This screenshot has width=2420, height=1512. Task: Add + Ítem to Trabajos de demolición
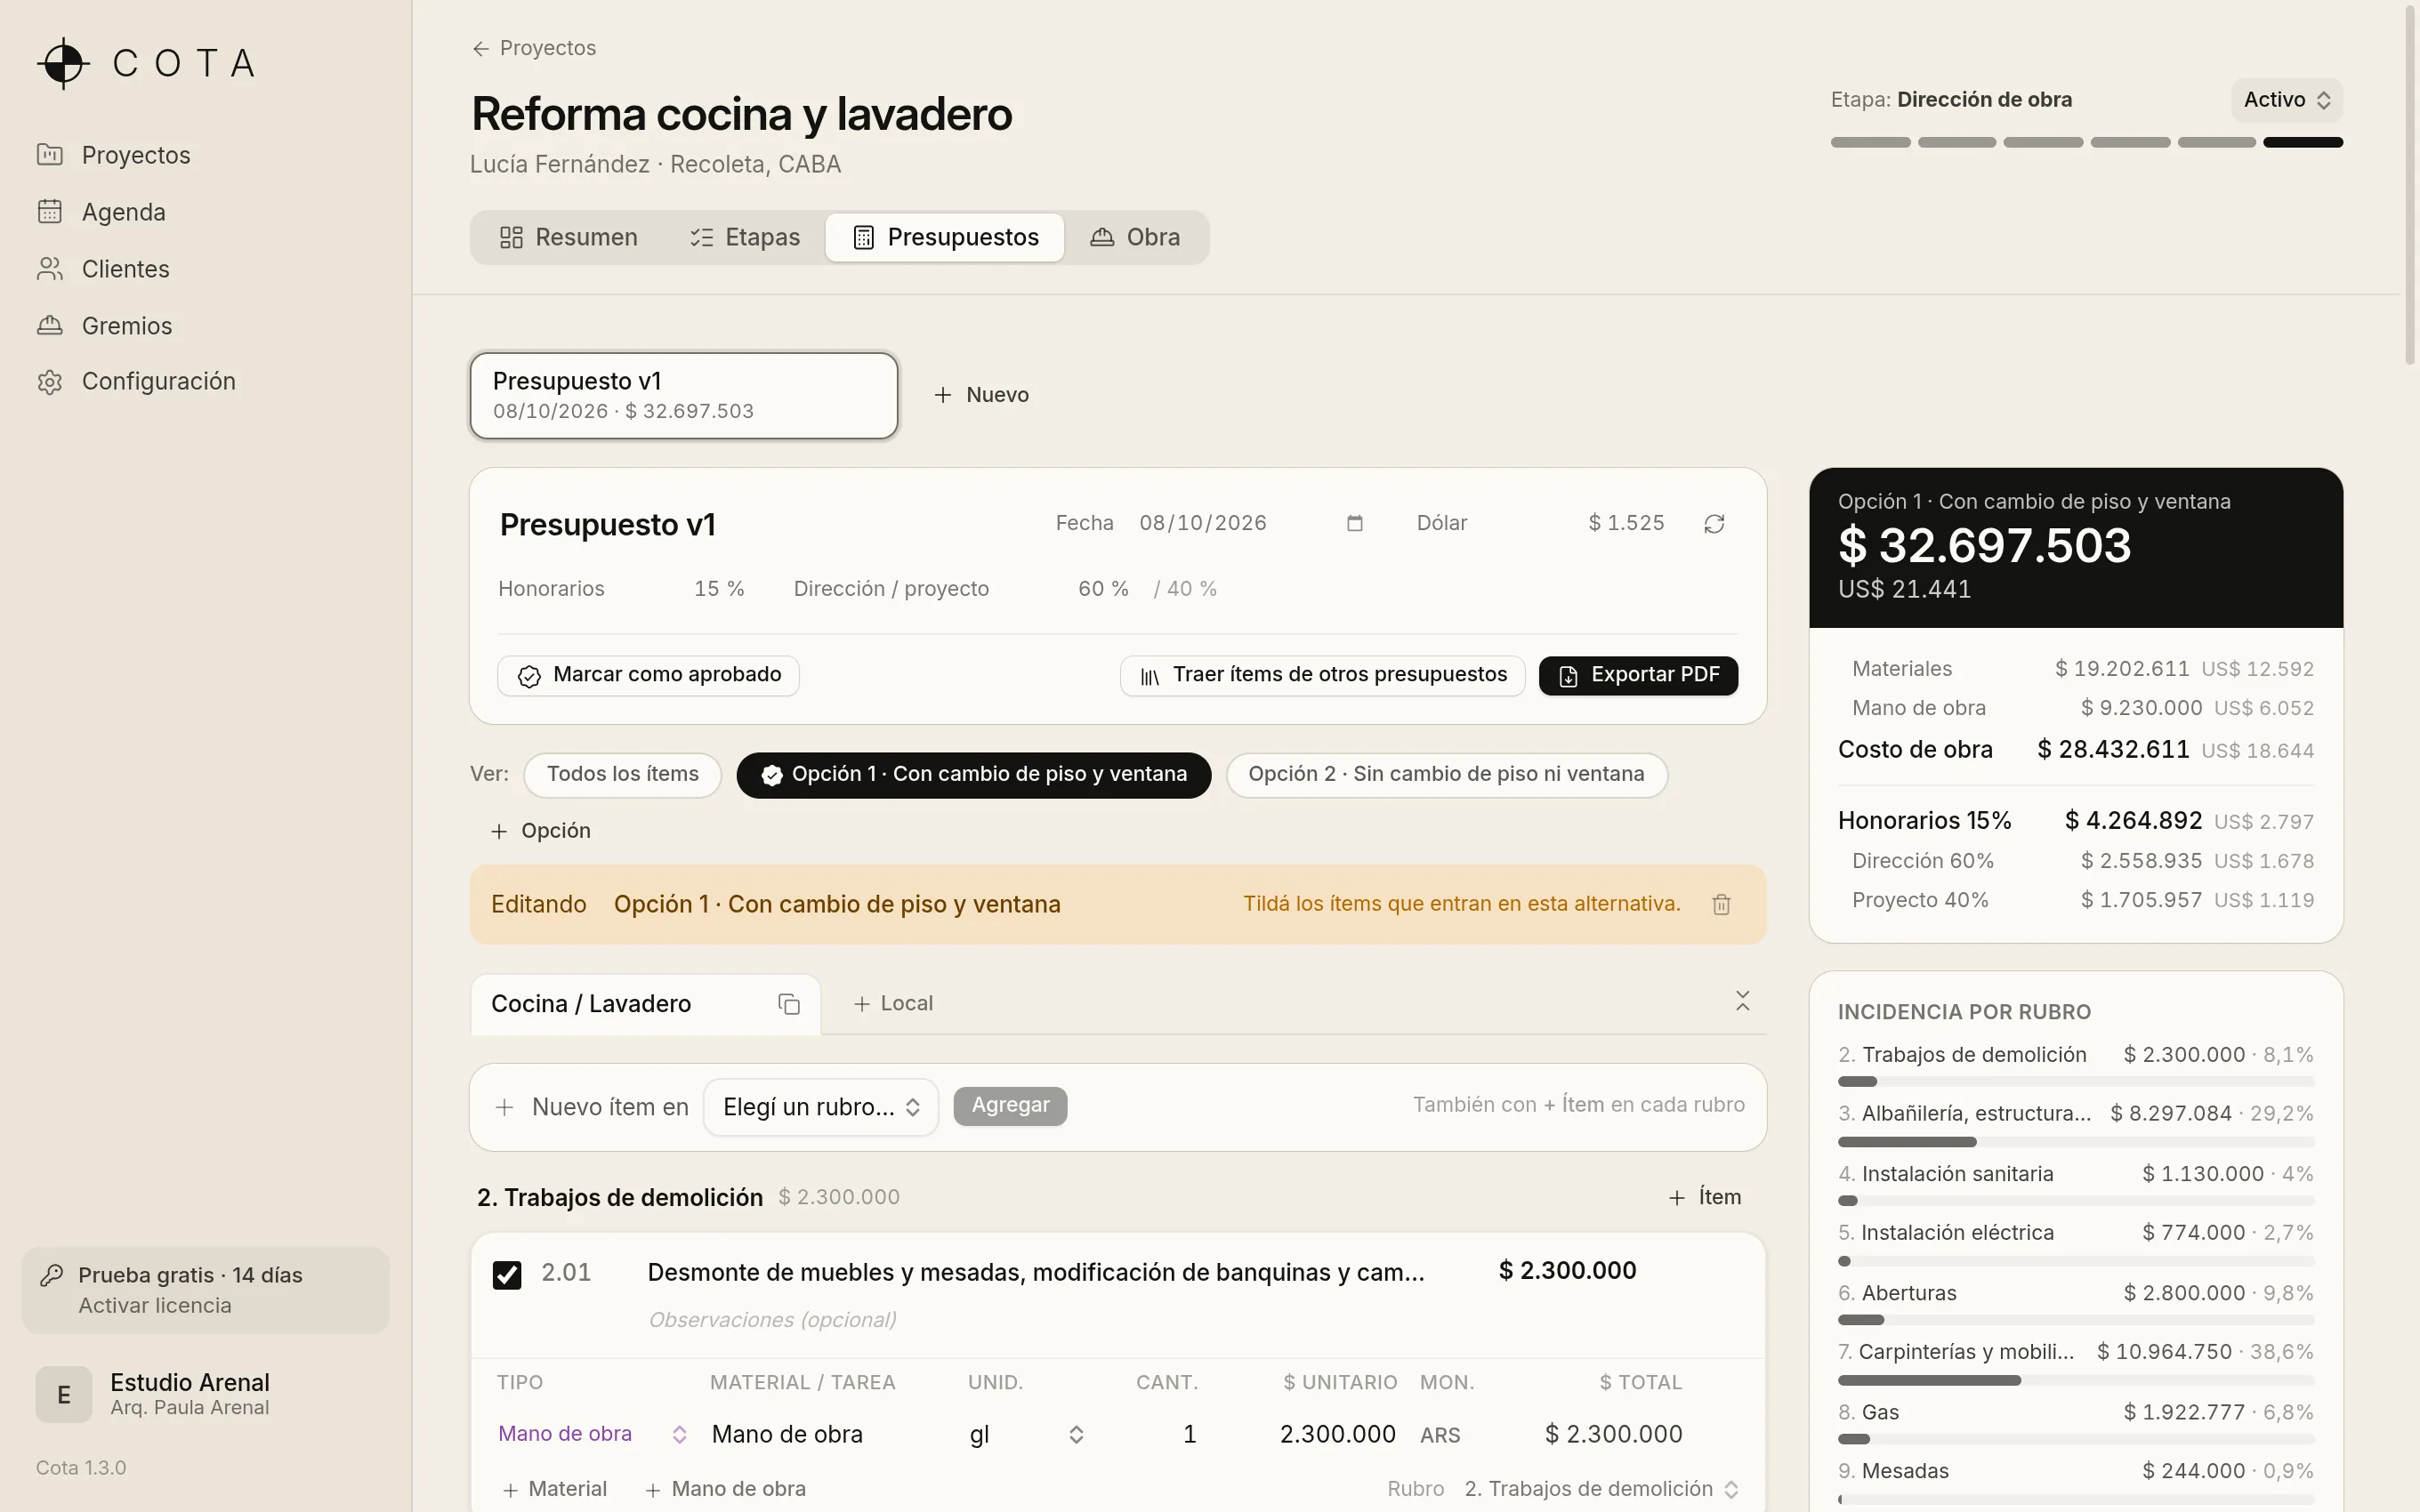click(x=1705, y=1197)
